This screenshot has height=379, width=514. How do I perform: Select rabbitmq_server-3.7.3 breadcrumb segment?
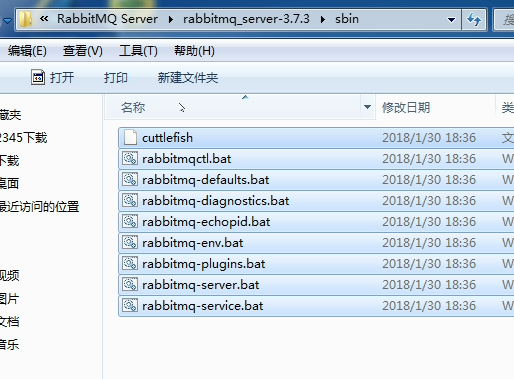coord(246,19)
